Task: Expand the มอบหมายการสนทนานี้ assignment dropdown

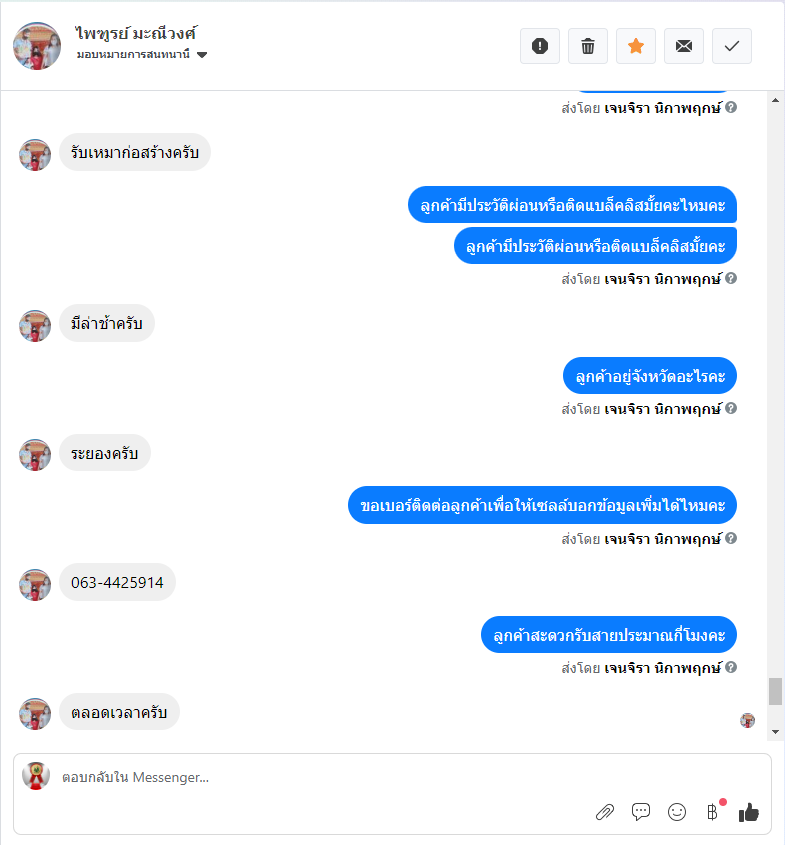Action: point(202,54)
